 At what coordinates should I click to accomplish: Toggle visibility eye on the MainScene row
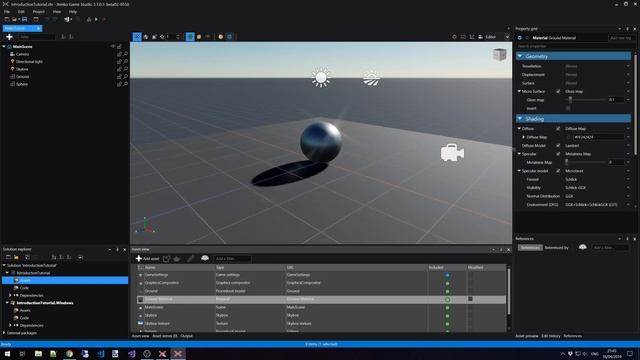pyautogui.click(x=112, y=47)
